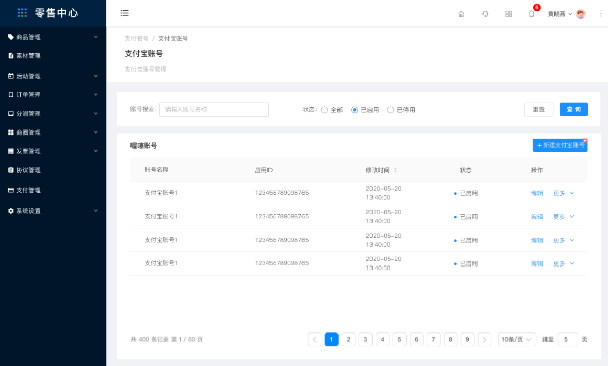608x366 pixels.
Task: Click 编辑 link in first table row
Action: click(x=537, y=193)
